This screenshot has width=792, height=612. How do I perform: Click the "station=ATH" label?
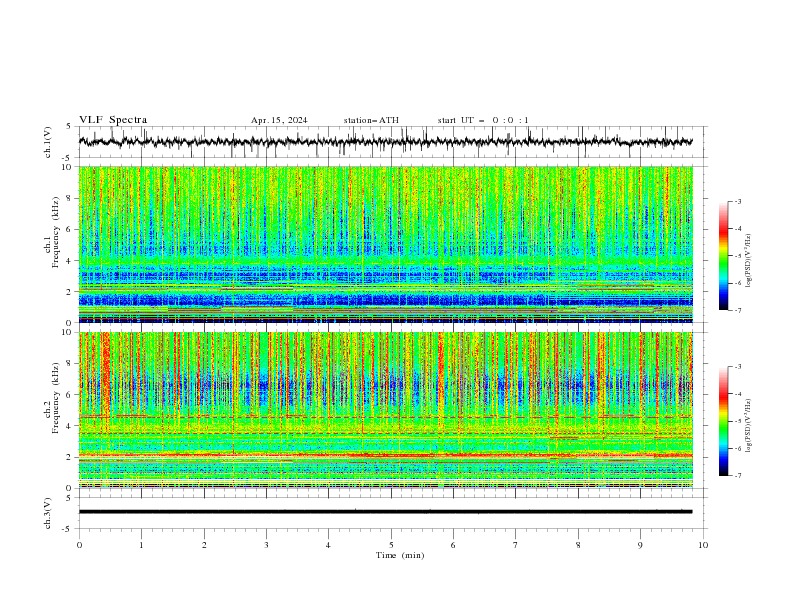click(x=371, y=120)
